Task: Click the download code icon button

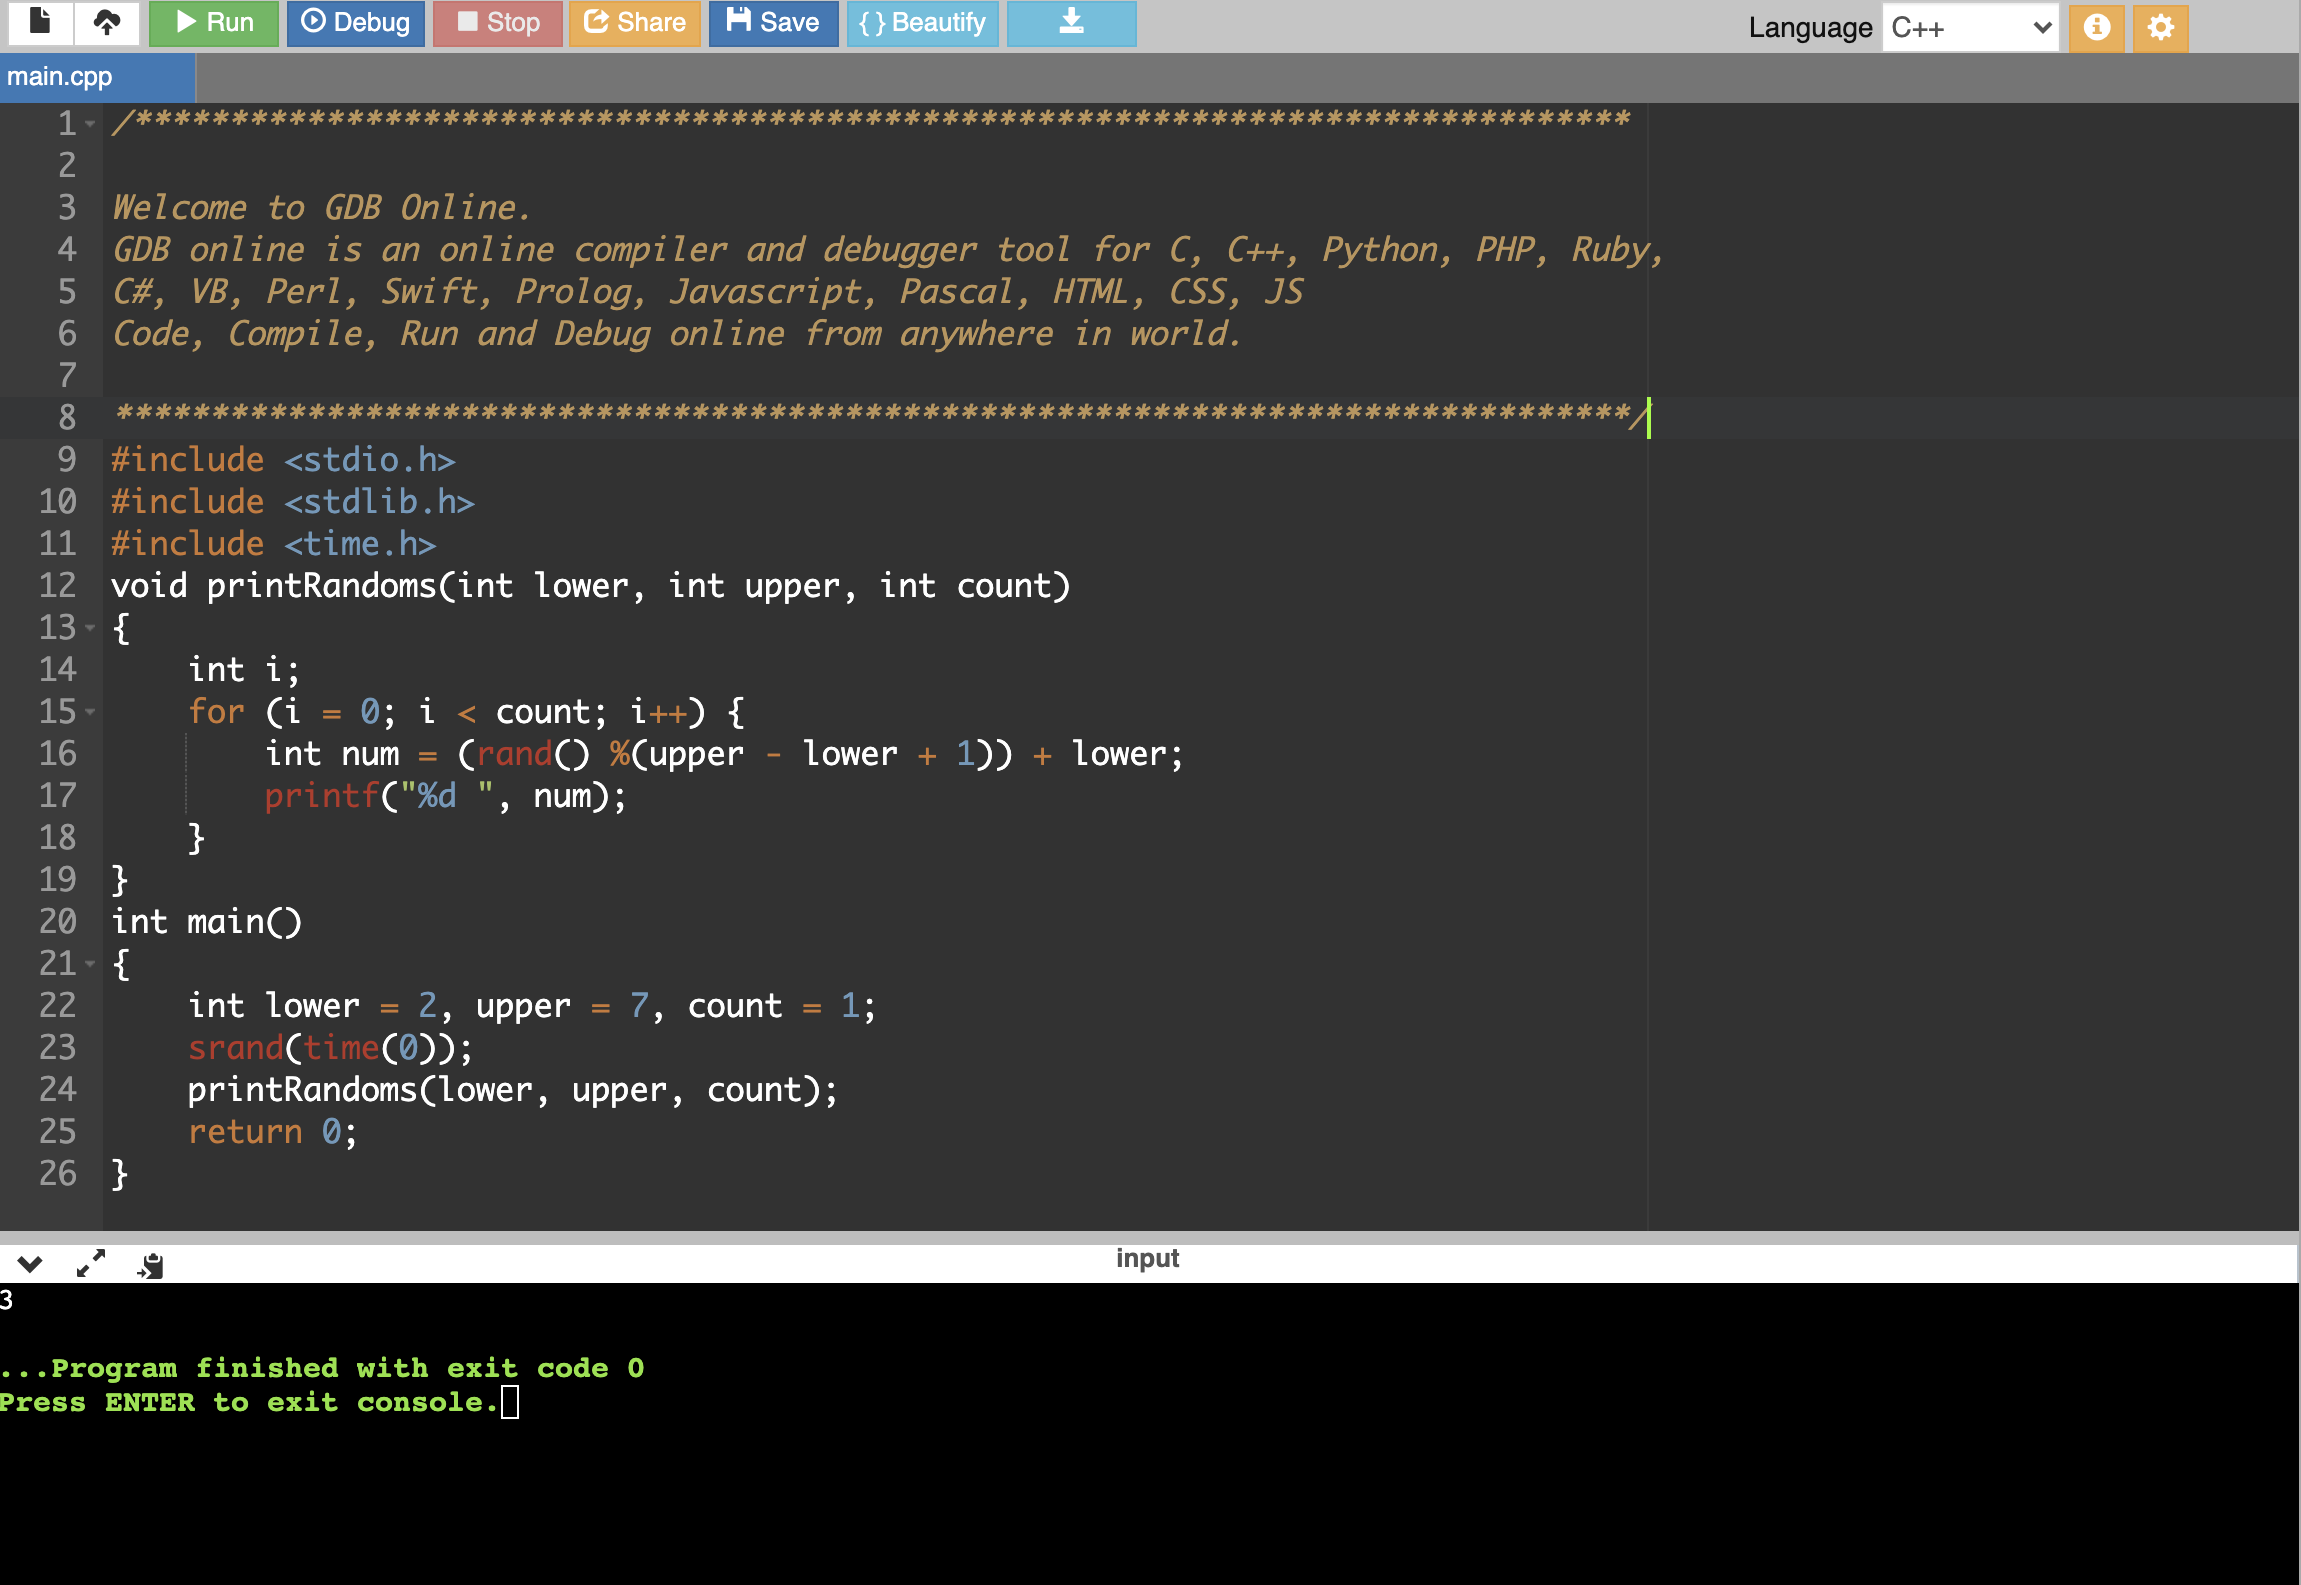Action: coord(1070,22)
